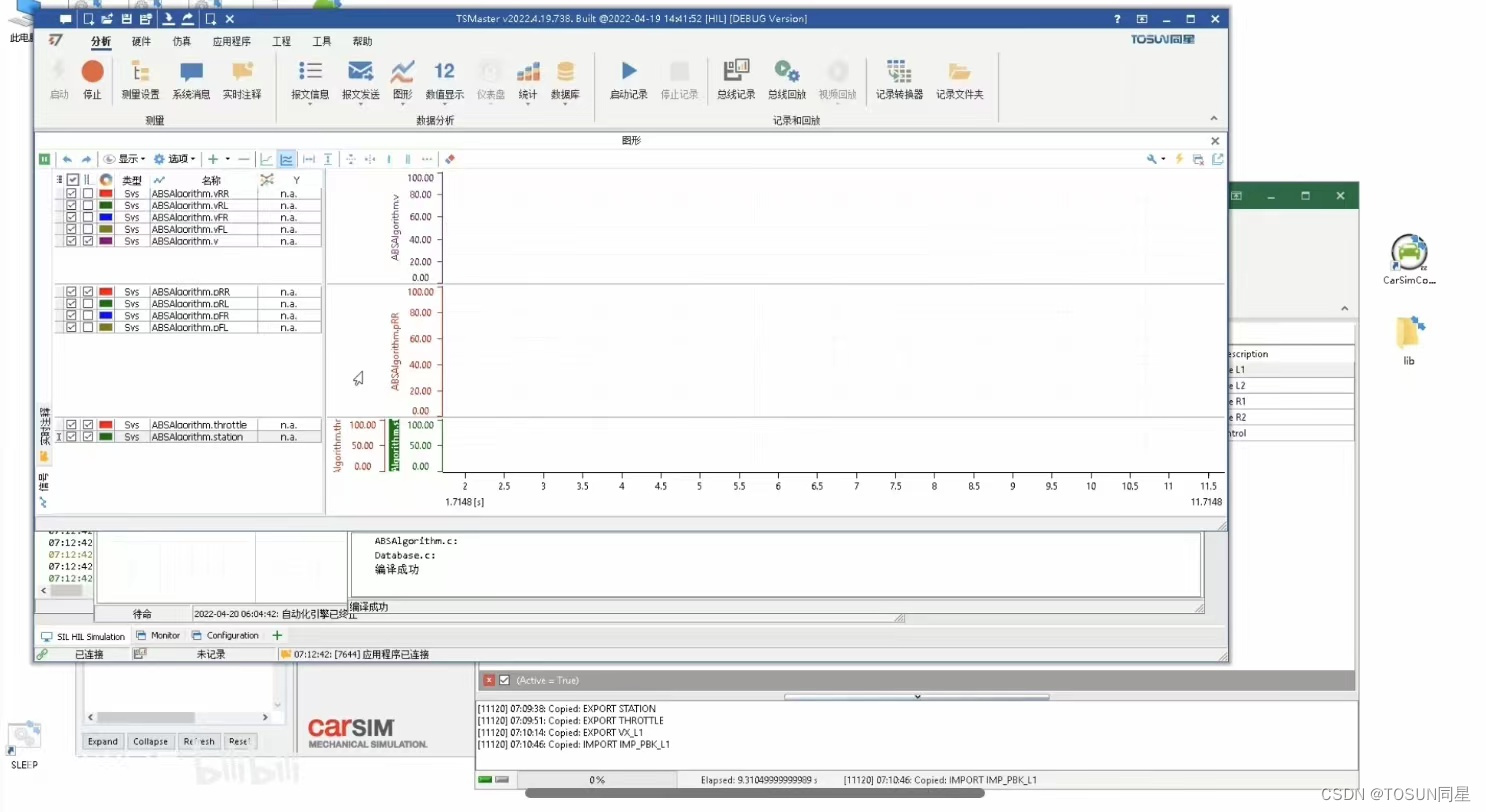Open dropdown arrow next to plus icon
This screenshot has height=812, width=1486.
point(227,159)
